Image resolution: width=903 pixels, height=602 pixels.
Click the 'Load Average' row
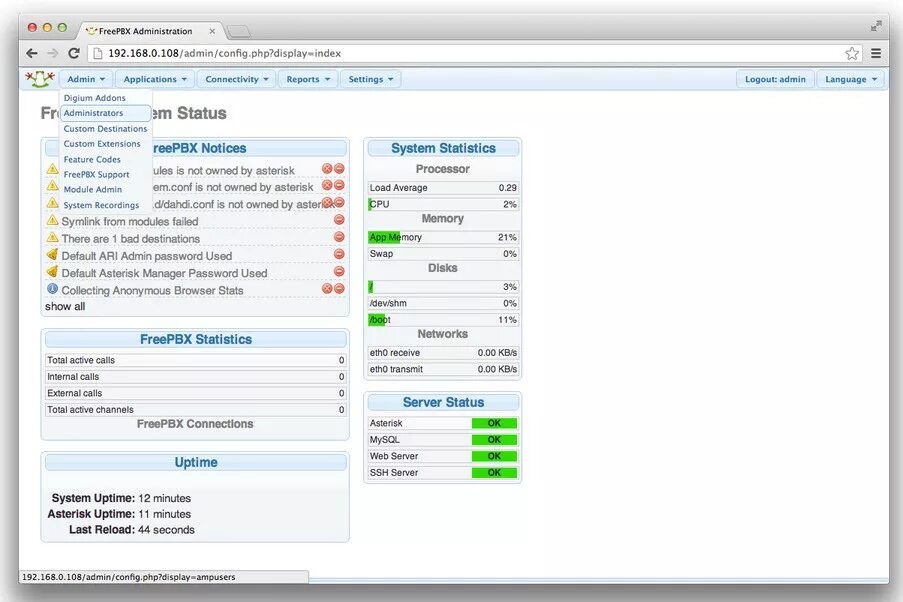click(x=443, y=187)
